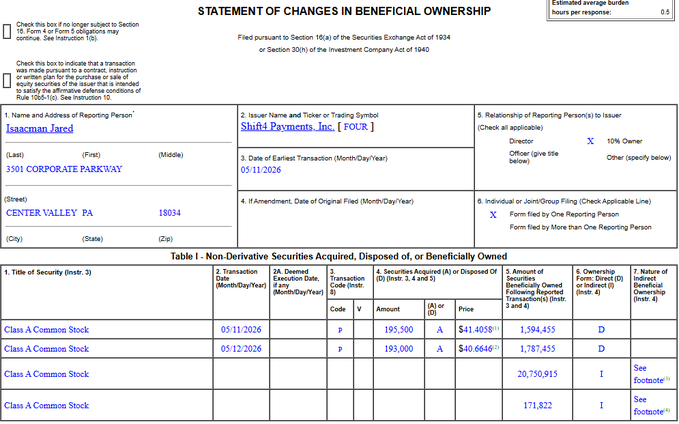Select the zip code 18034
679x424 pixels.
pos(169,213)
